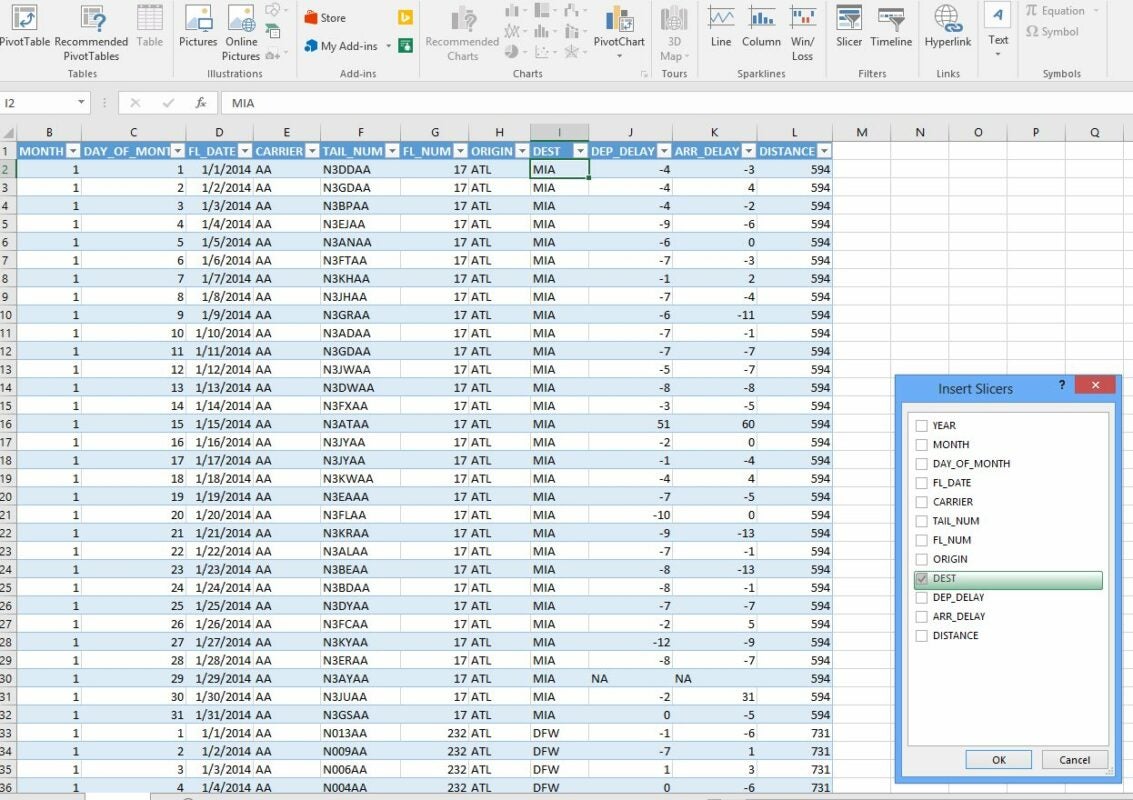
Task: Check the YEAR slicer checkbox
Action: point(921,425)
